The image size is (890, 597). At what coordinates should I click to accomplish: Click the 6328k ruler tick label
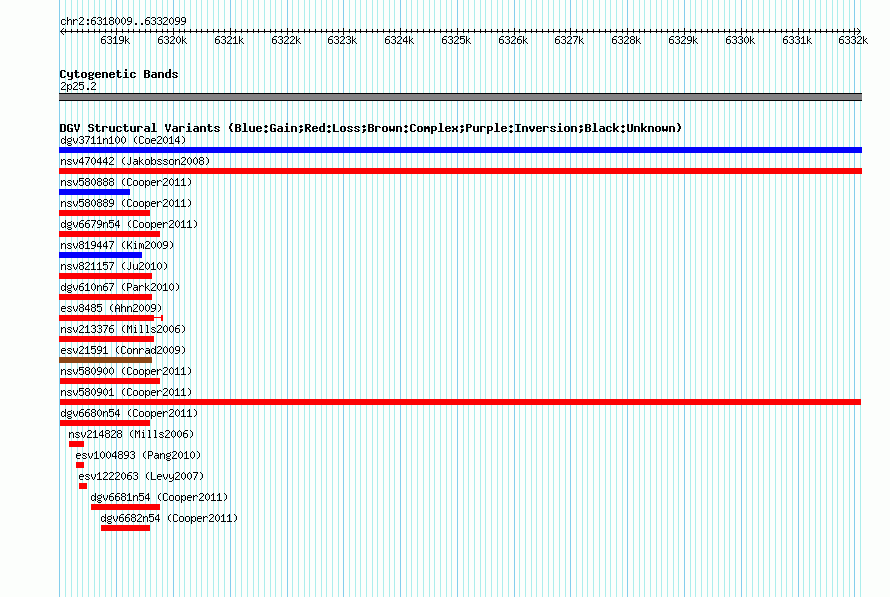[x=626, y=40]
